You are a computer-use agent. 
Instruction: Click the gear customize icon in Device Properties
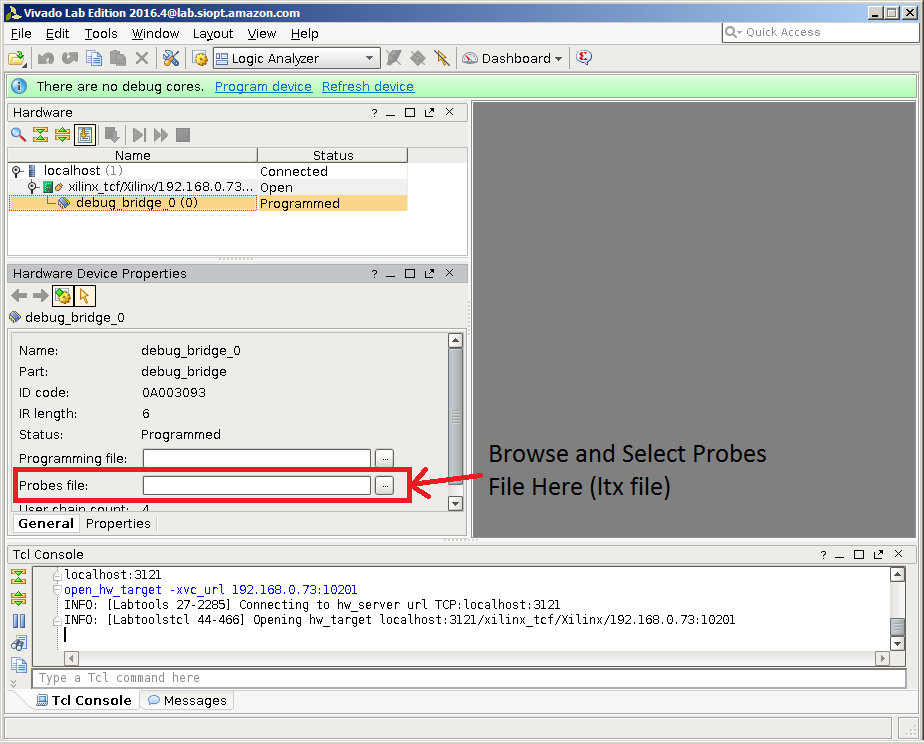(x=62, y=296)
